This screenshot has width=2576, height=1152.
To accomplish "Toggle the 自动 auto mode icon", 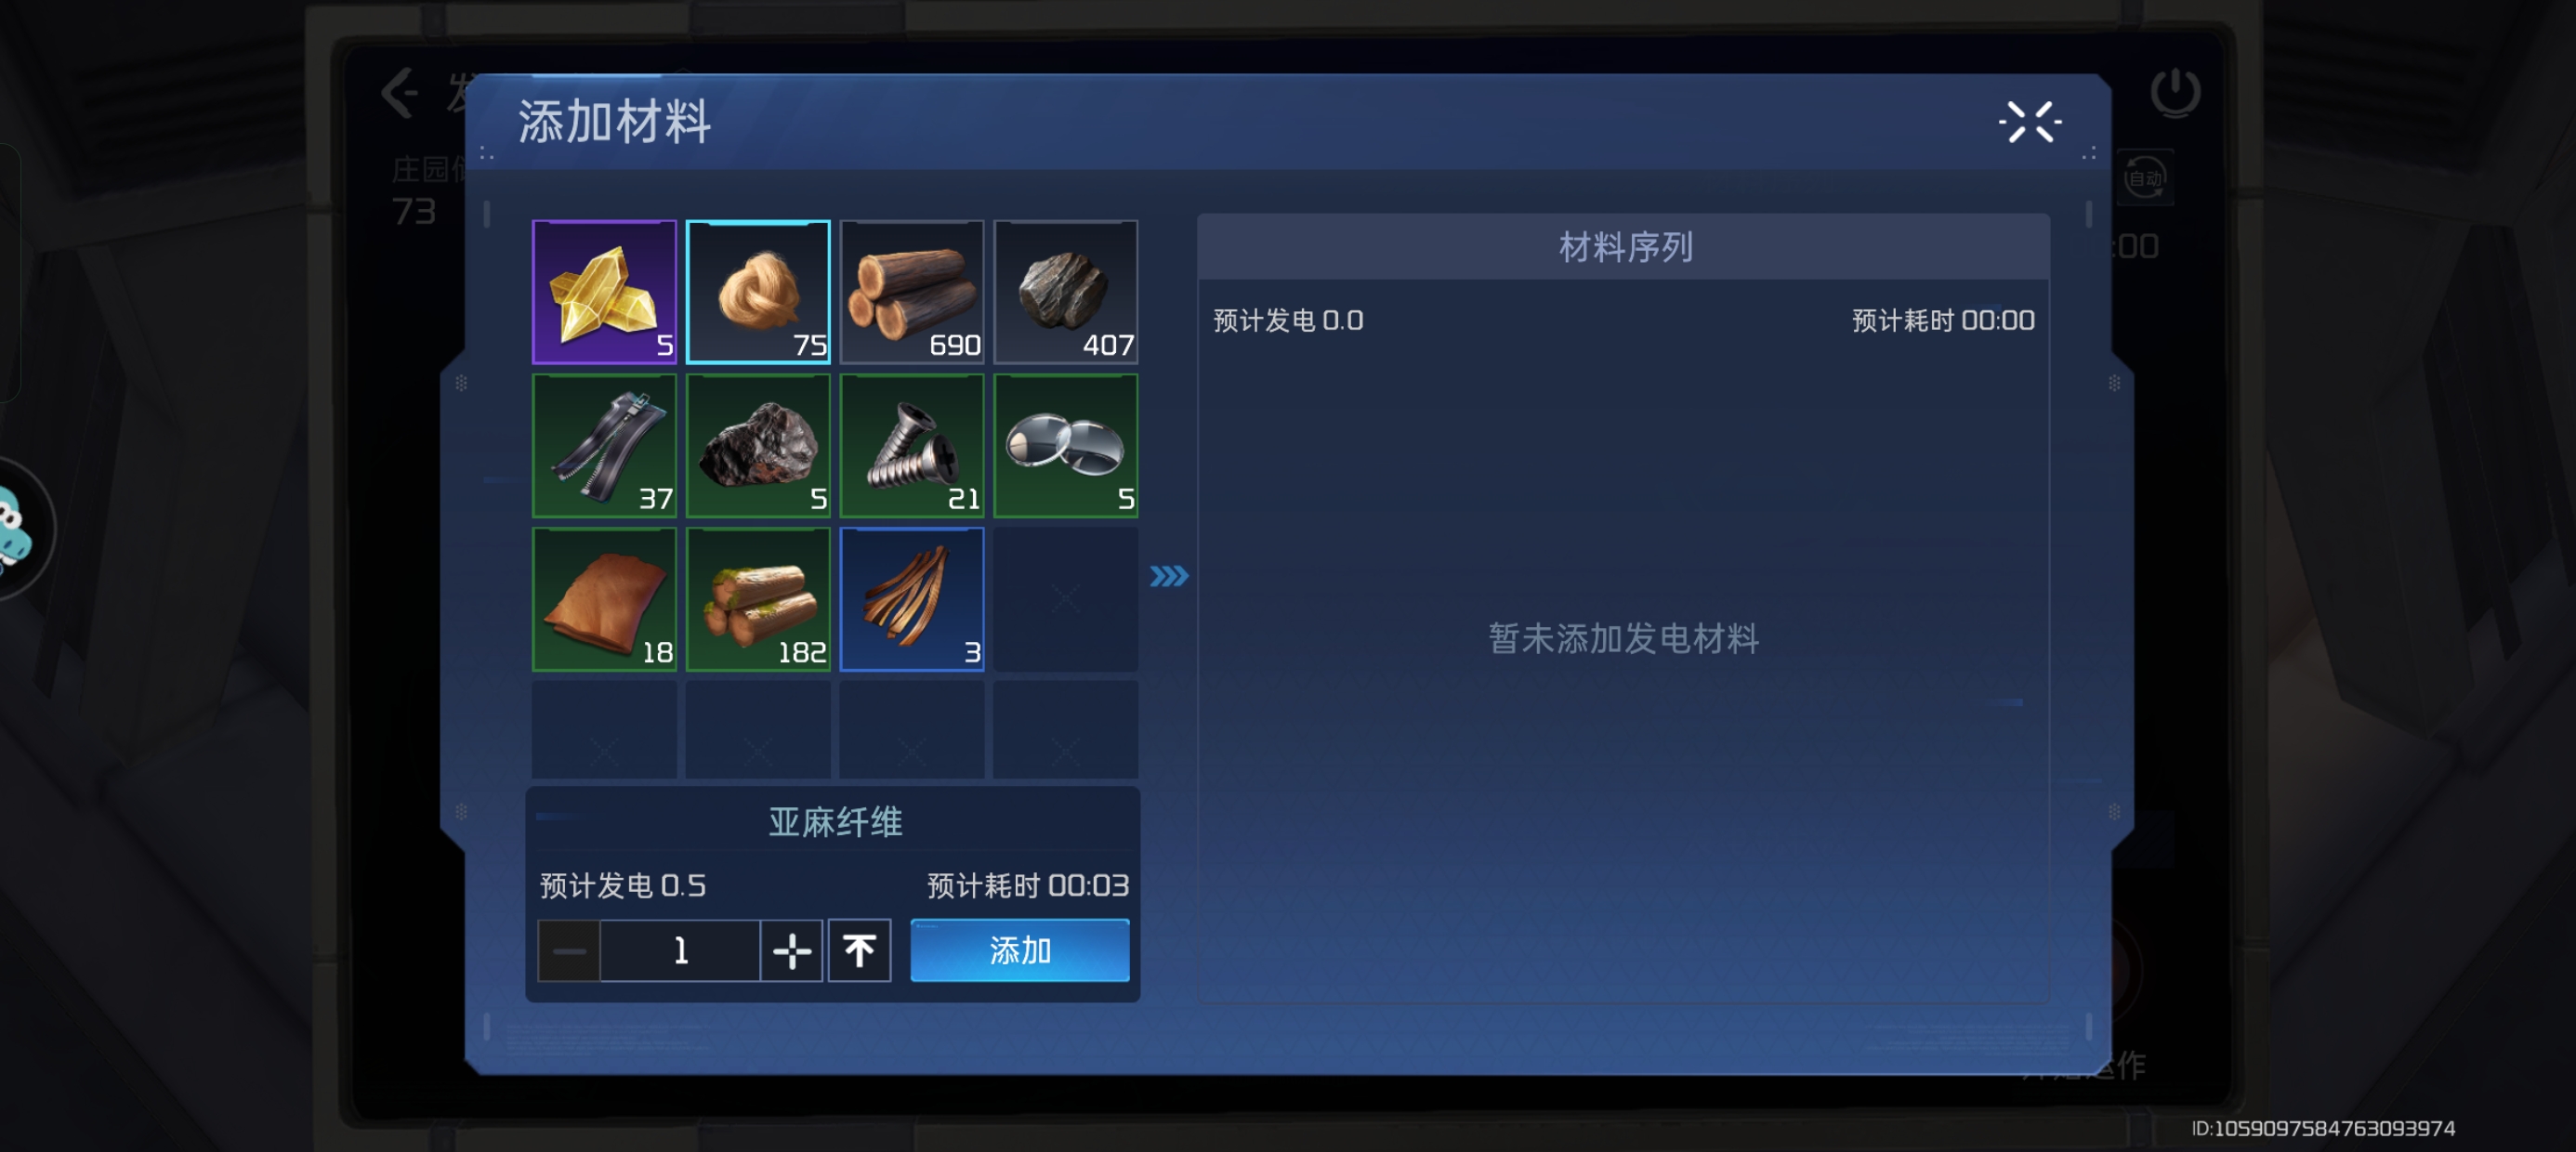I will coord(2144,179).
